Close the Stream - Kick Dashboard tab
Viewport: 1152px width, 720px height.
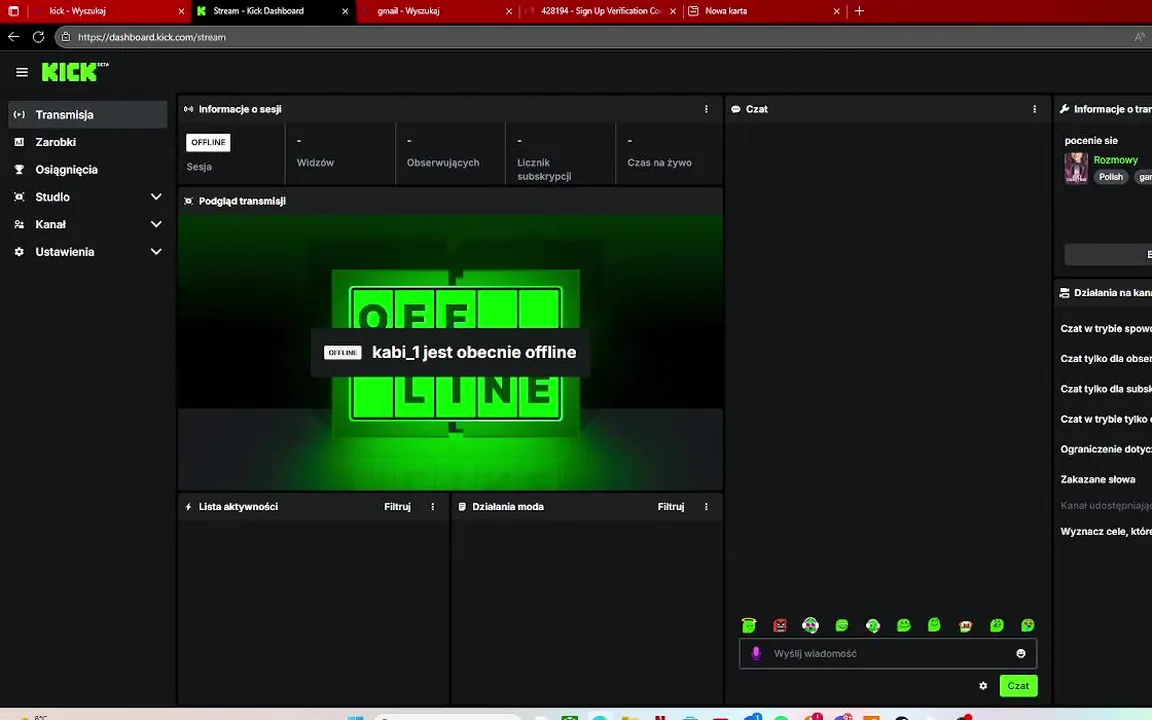click(345, 11)
